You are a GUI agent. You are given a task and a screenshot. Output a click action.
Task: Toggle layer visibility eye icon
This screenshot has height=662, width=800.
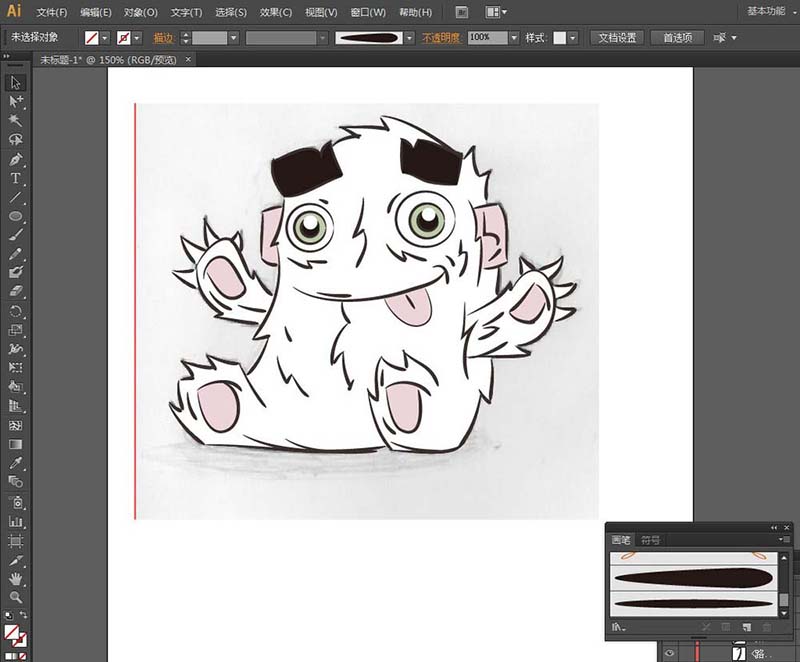tap(670, 653)
